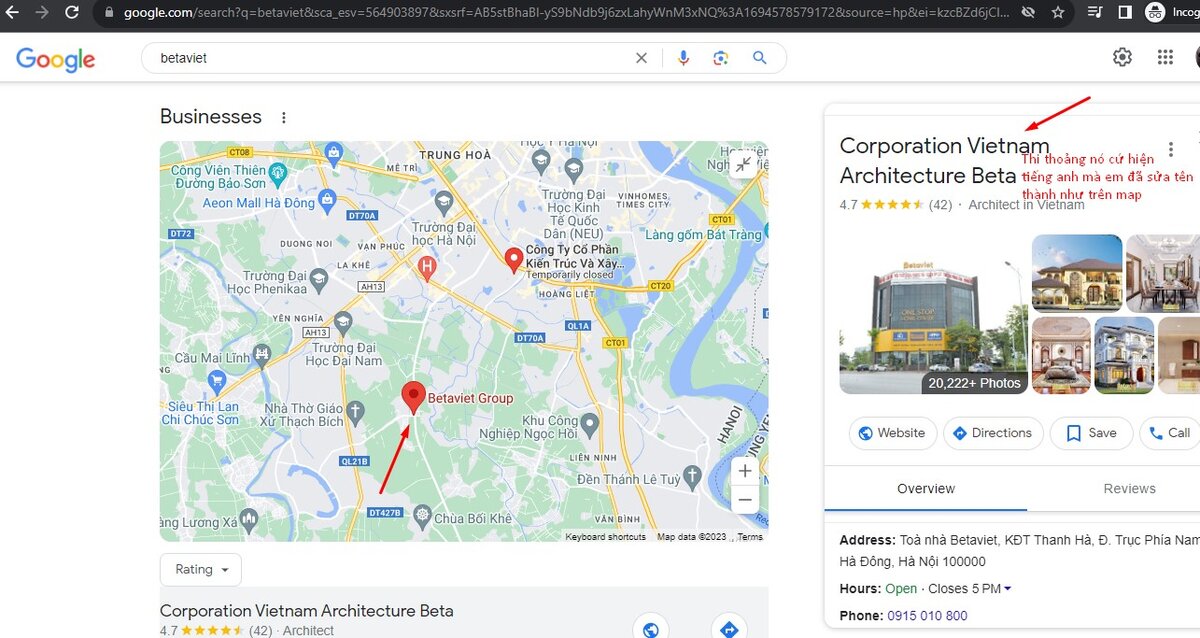This screenshot has width=1200, height=638.
Task: Open knowledge panel more options menu
Action: point(1171,150)
